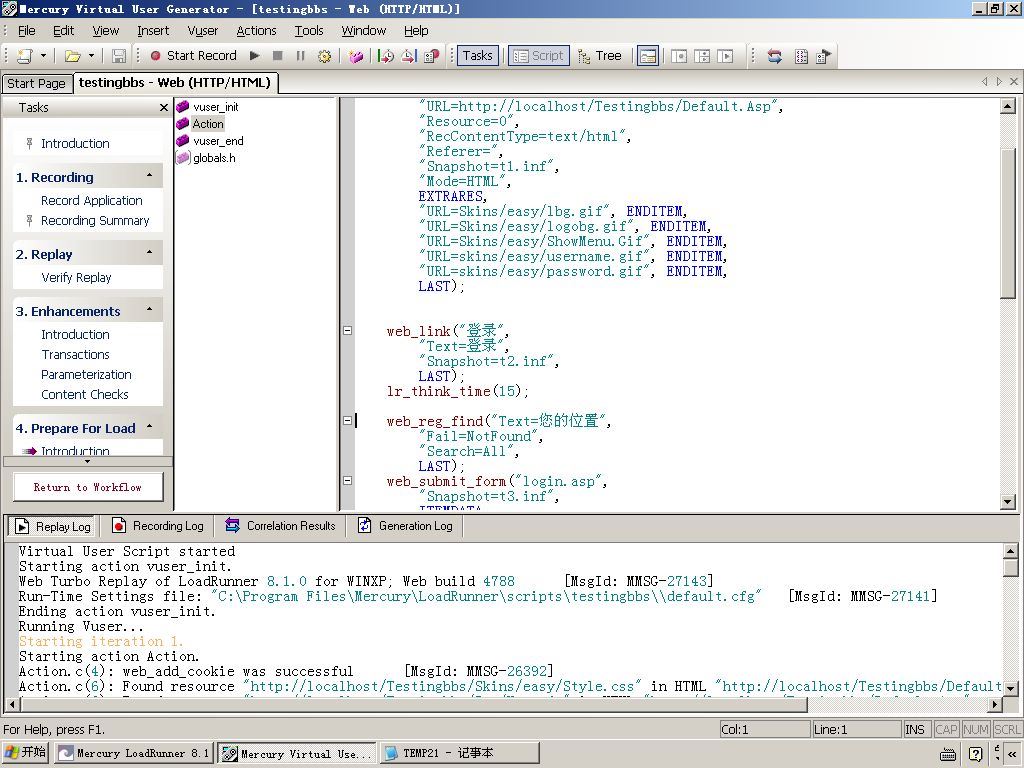Screen dimensions: 1024x768
Task: Switch to Recording Log tab
Action: point(157,526)
